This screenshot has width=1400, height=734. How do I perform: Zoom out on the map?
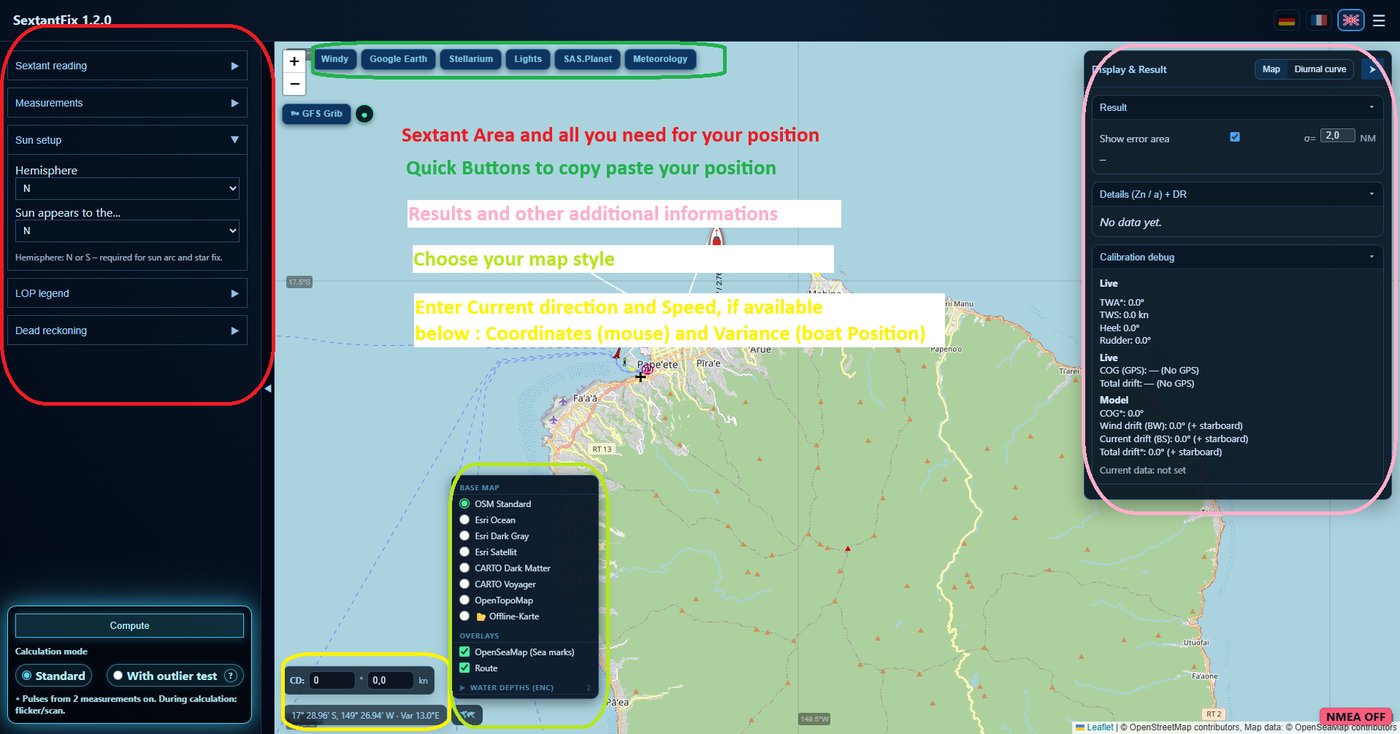(294, 83)
